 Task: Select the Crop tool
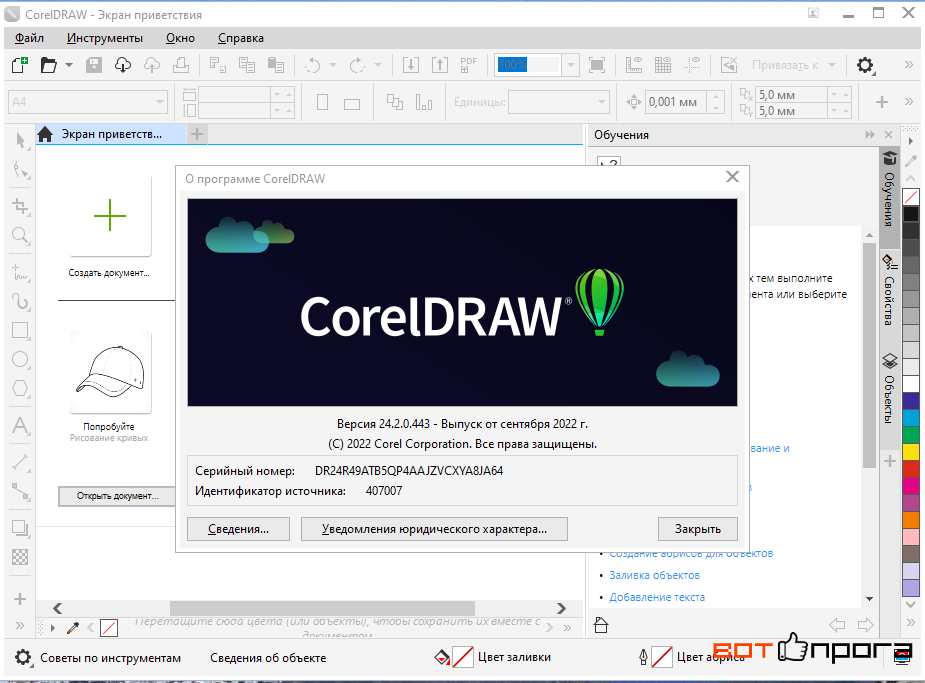21,206
